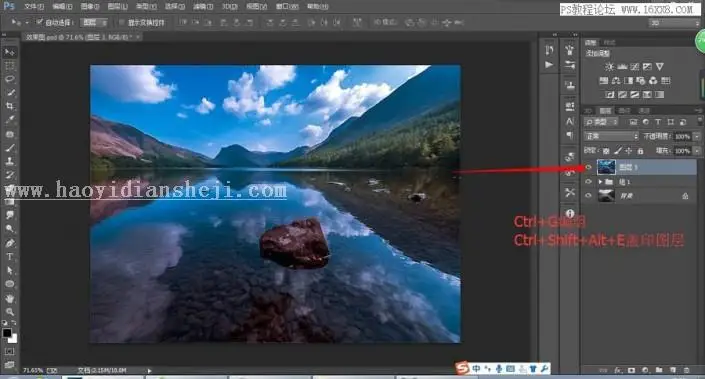Select the Ellipse shape tool

(x=9, y=284)
